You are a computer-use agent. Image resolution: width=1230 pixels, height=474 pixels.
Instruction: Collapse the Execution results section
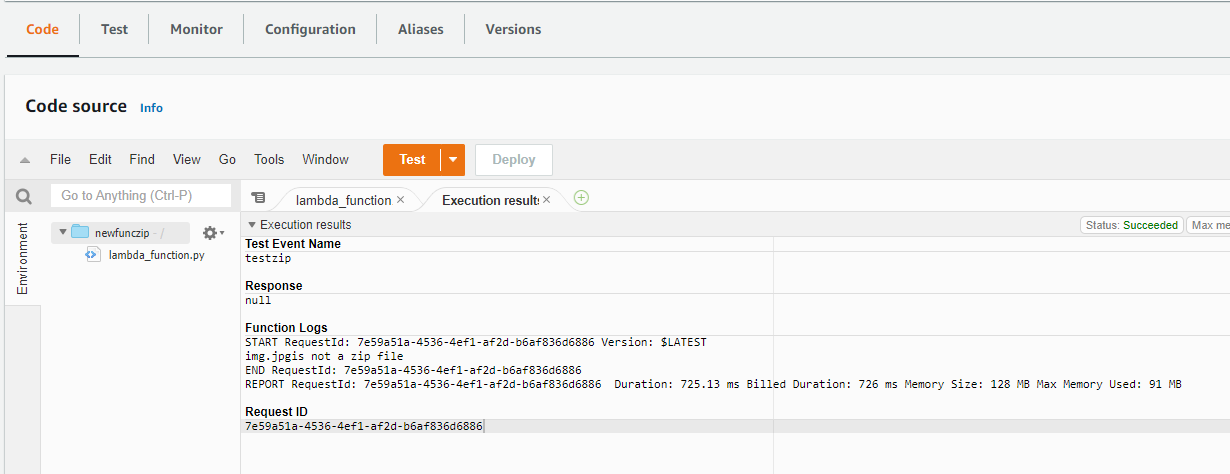click(252, 225)
